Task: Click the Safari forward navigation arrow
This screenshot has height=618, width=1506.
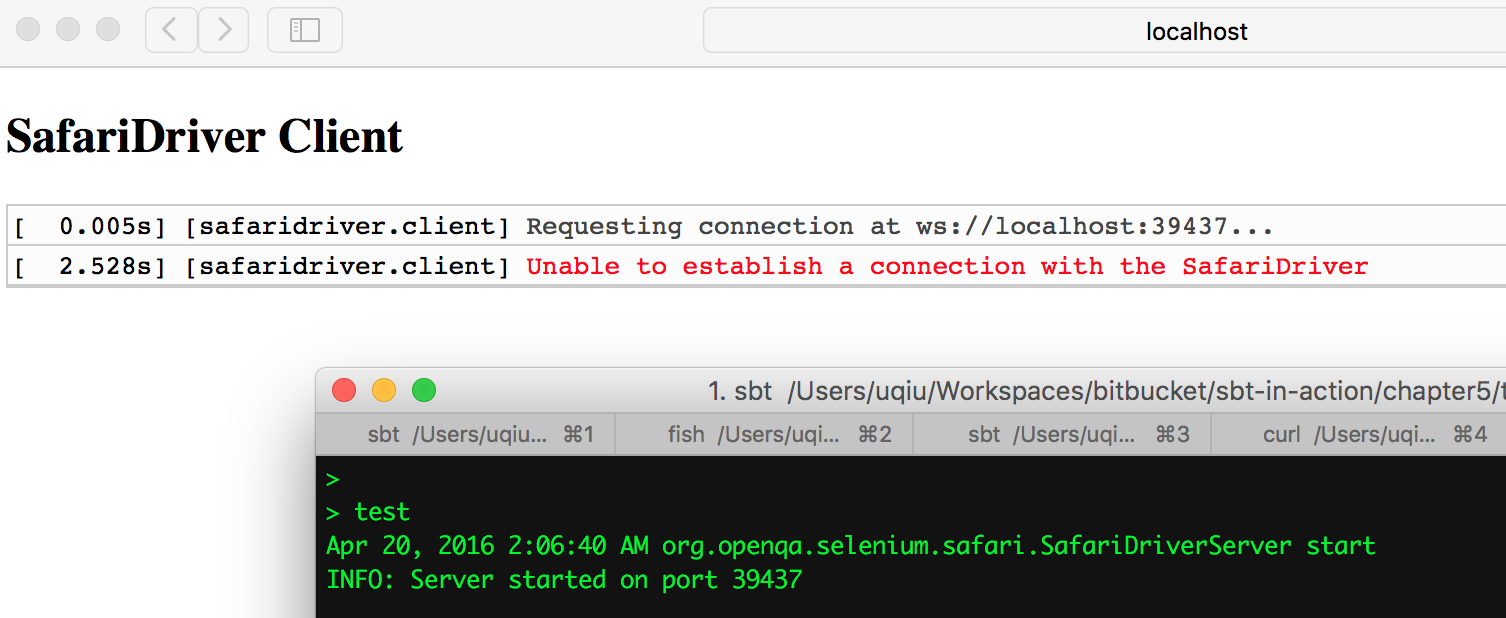Action: coord(223,30)
